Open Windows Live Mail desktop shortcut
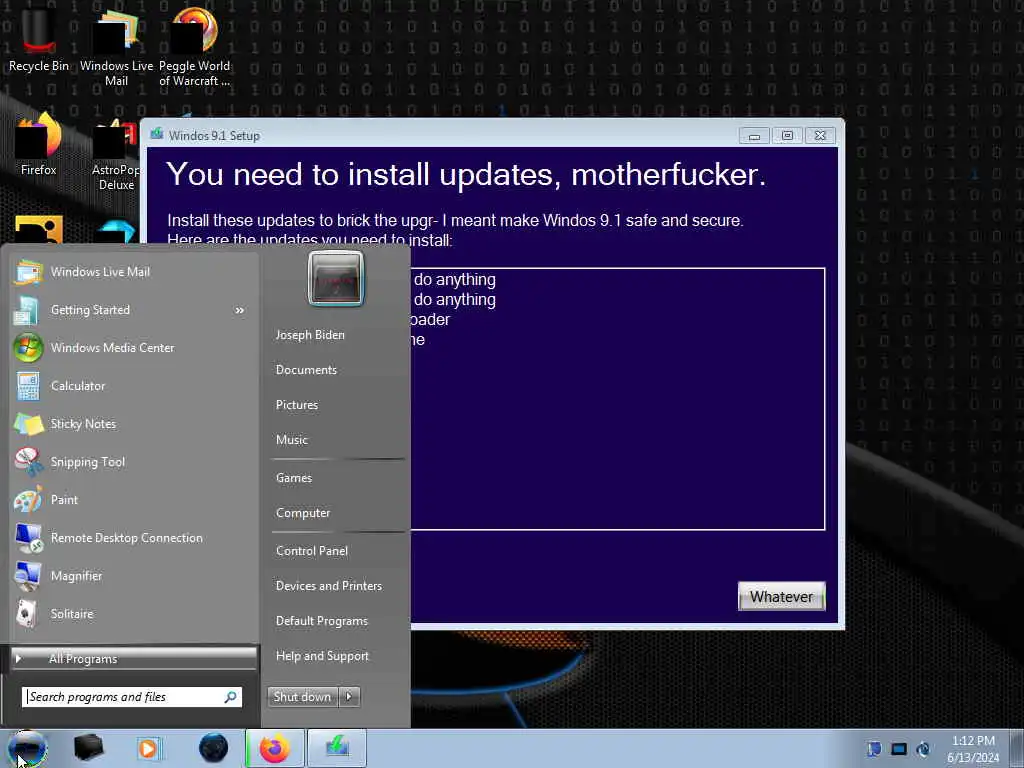The width and height of the screenshot is (1024, 768). coord(116,46)
